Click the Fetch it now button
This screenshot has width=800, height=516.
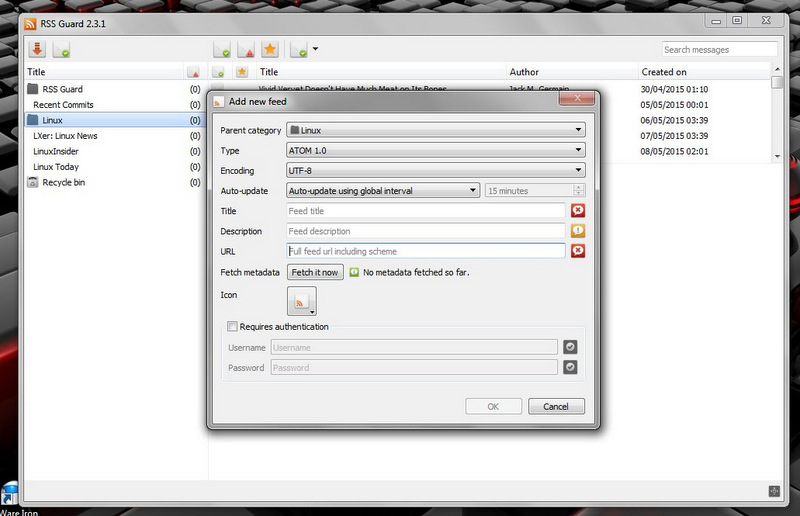(x=315, y=273)
